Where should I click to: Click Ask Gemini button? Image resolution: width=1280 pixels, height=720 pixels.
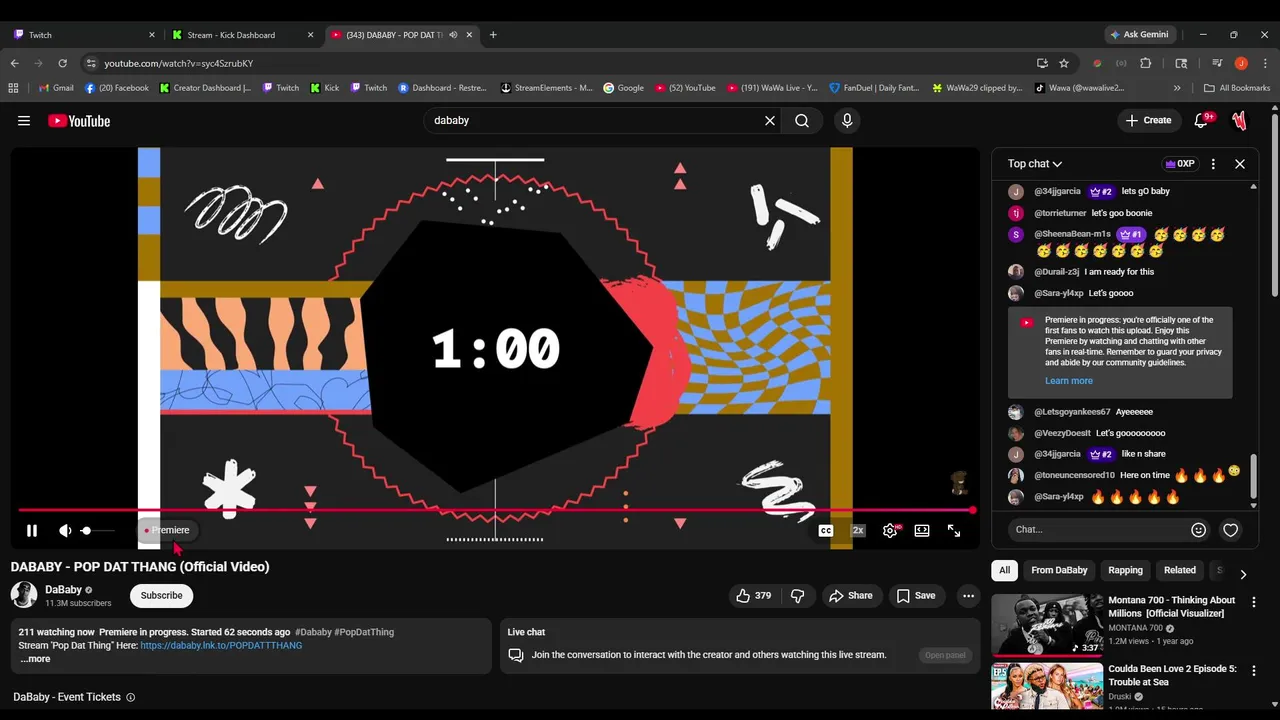click(1139, 35)
